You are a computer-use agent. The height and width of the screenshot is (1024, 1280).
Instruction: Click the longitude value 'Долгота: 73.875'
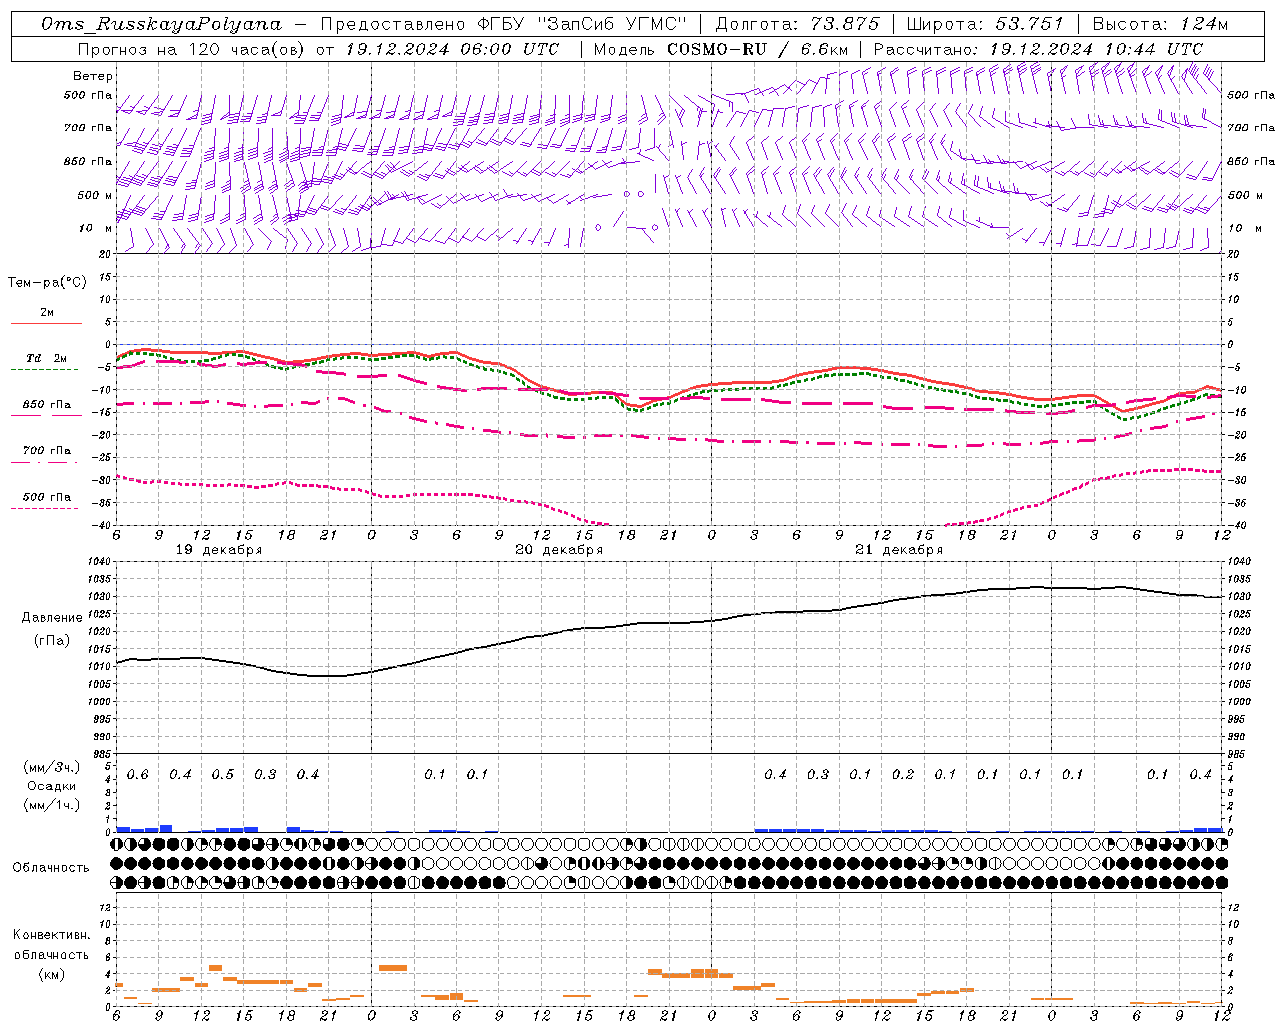pyautogui.click(x=798, y=24)
